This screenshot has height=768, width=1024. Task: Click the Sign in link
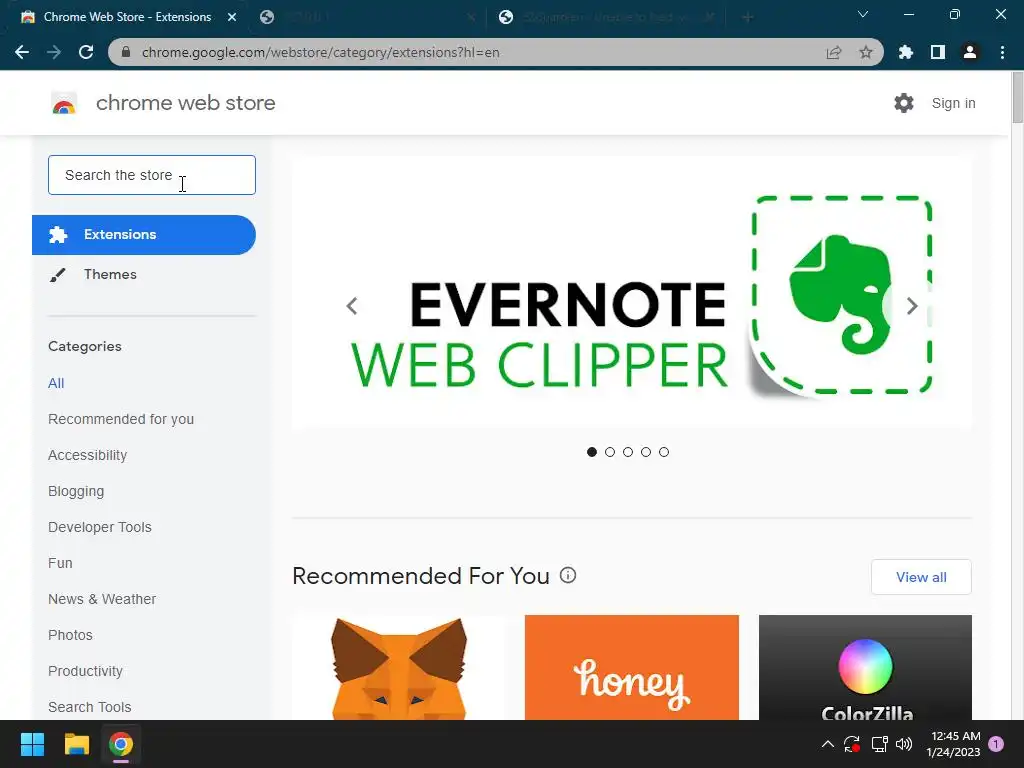click(953, 103)
